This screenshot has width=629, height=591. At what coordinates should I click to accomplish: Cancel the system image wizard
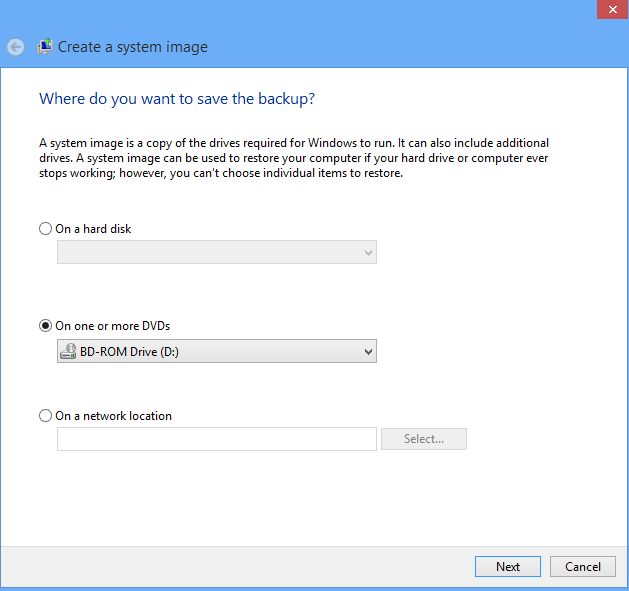point(583,567)
